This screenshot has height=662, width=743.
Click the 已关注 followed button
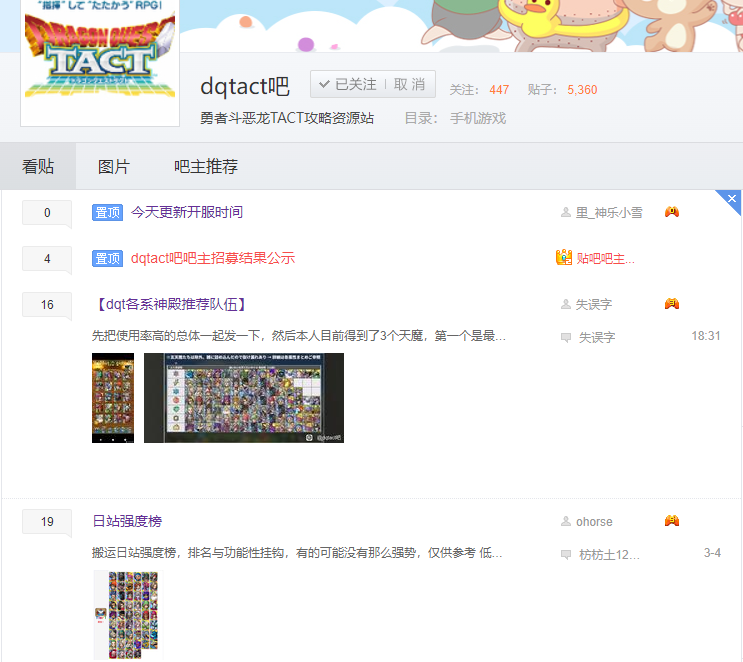pos(348,84)
